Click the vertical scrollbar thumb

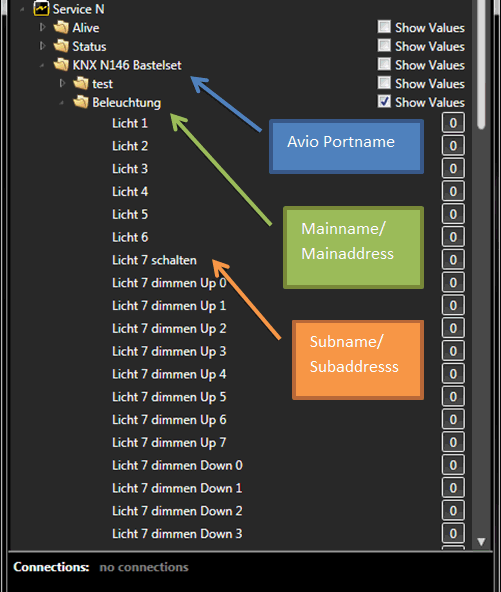[x=481, y=64]
